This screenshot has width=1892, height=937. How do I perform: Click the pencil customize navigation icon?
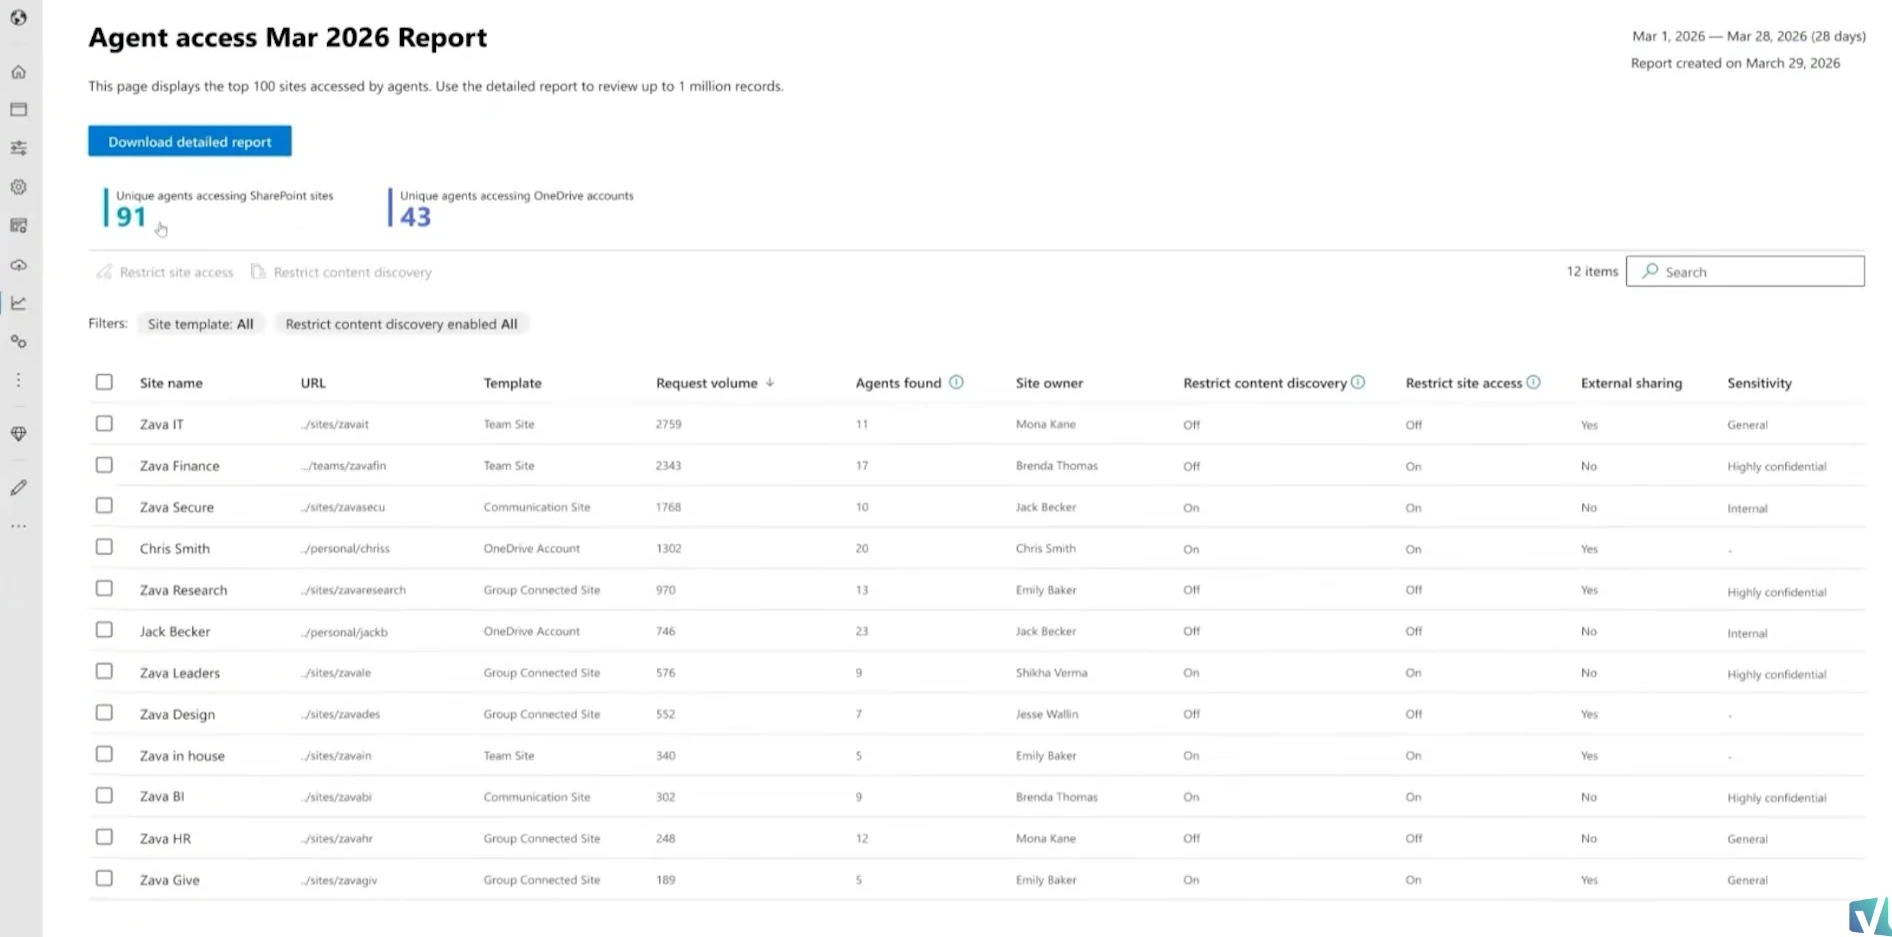pyautogui.click(x=18, y=488)
